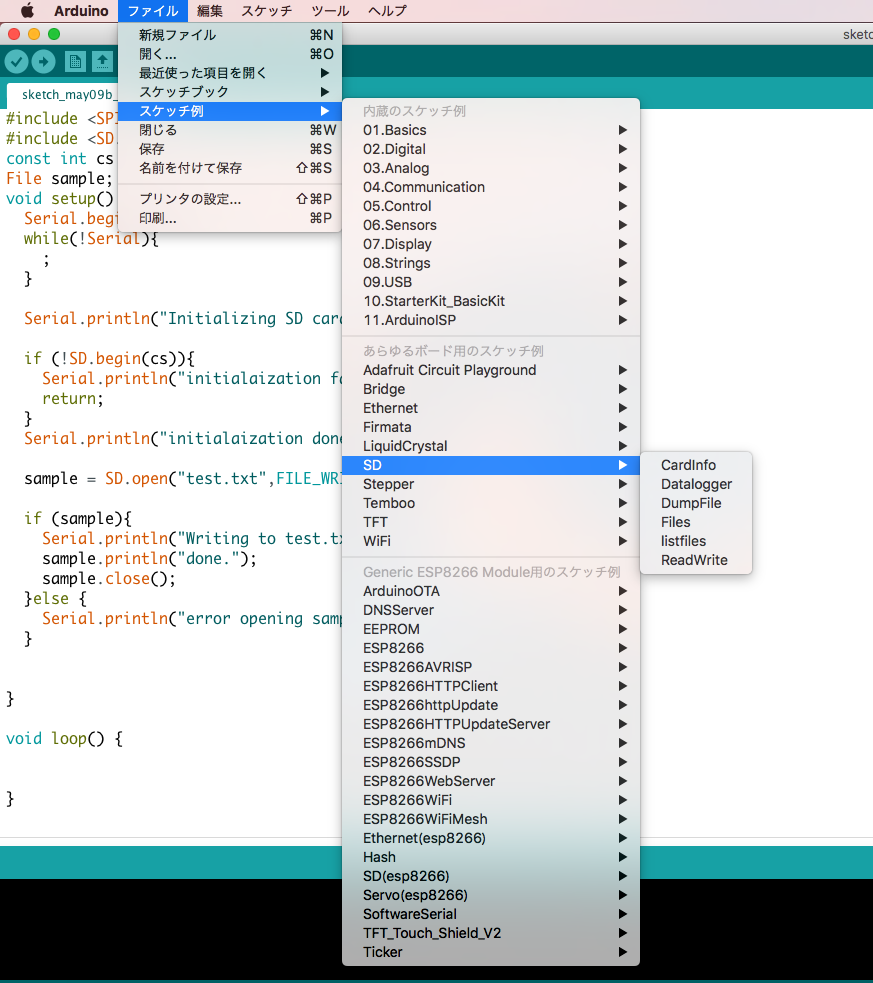Open 10.StarterKit_BasicKit examples entry
The height and width of the screenshot is (983, 873).
coord(491,301)
